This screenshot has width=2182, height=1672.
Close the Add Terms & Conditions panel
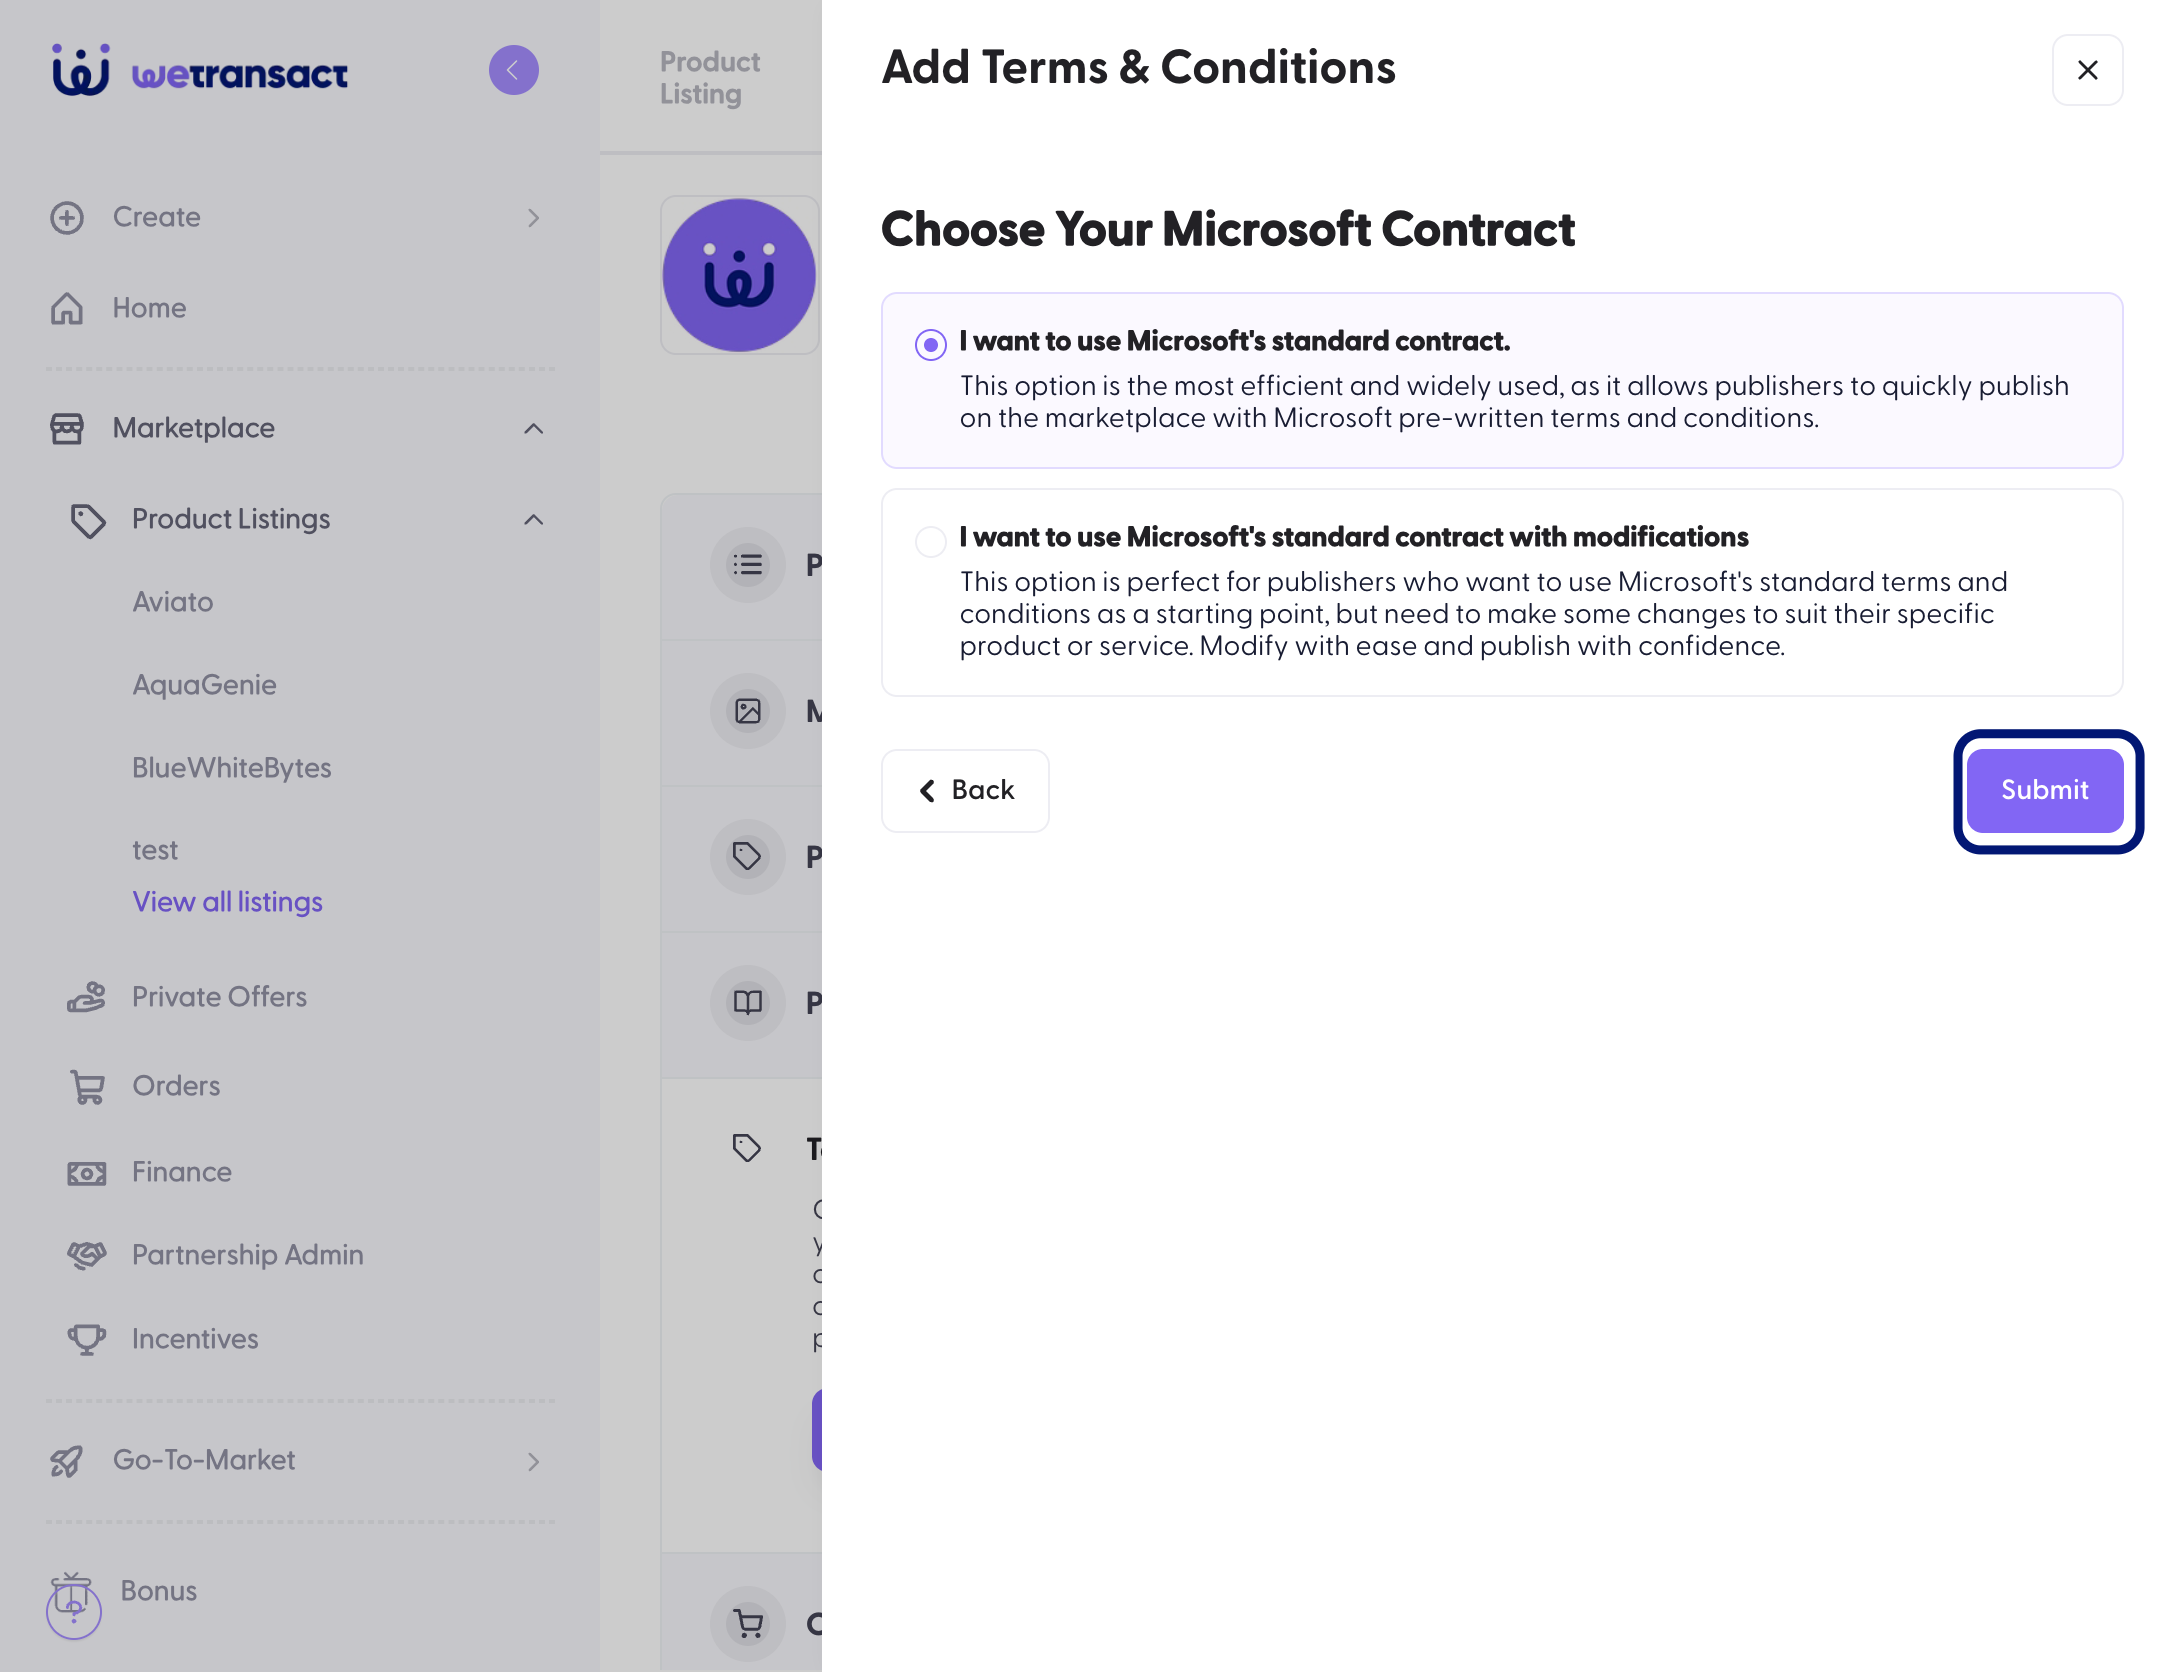click(2087, 70)
